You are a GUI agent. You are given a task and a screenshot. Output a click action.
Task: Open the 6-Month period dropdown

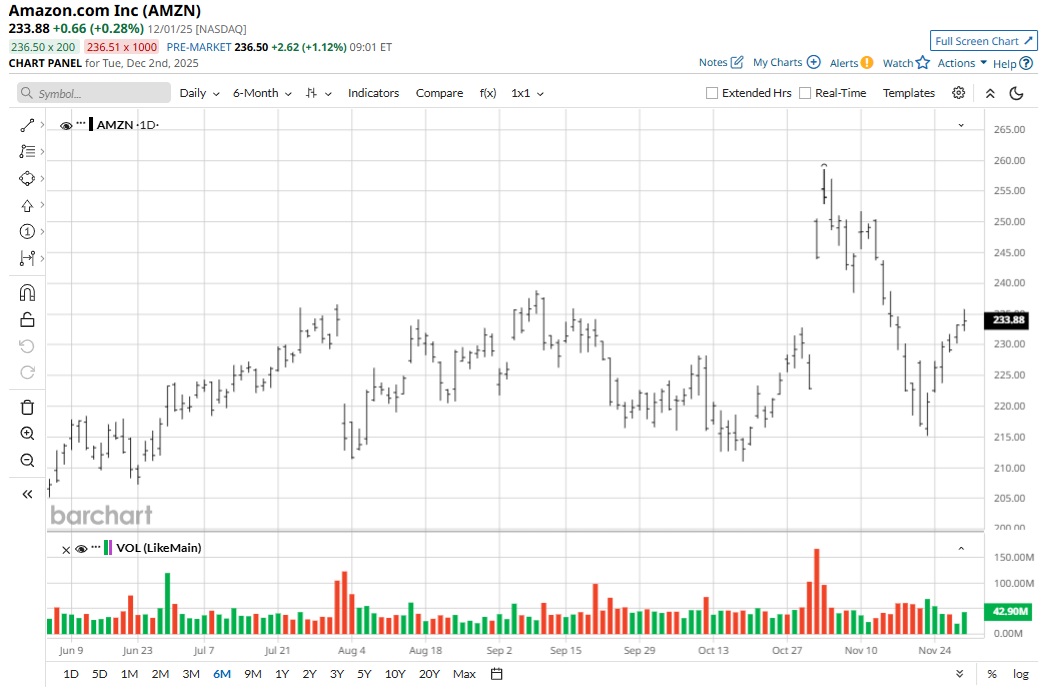pos(262,93)
